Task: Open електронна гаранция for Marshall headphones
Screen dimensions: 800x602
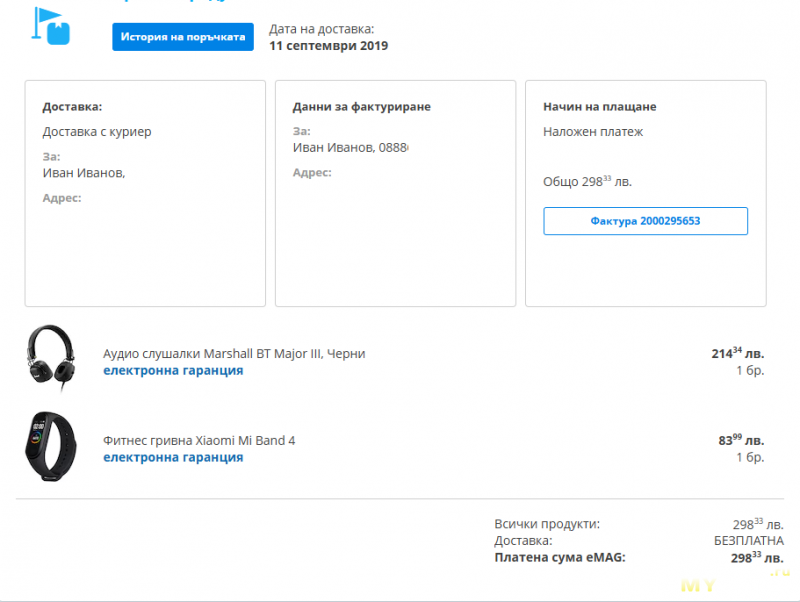Action: [173, 370]
